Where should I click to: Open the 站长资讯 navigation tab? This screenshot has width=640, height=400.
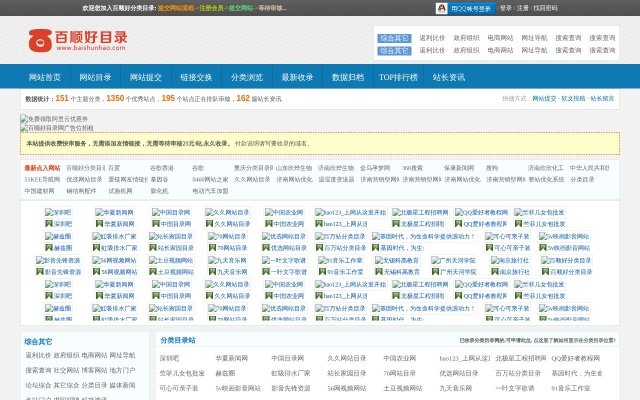pyautogui.click(x=449, y=77)
